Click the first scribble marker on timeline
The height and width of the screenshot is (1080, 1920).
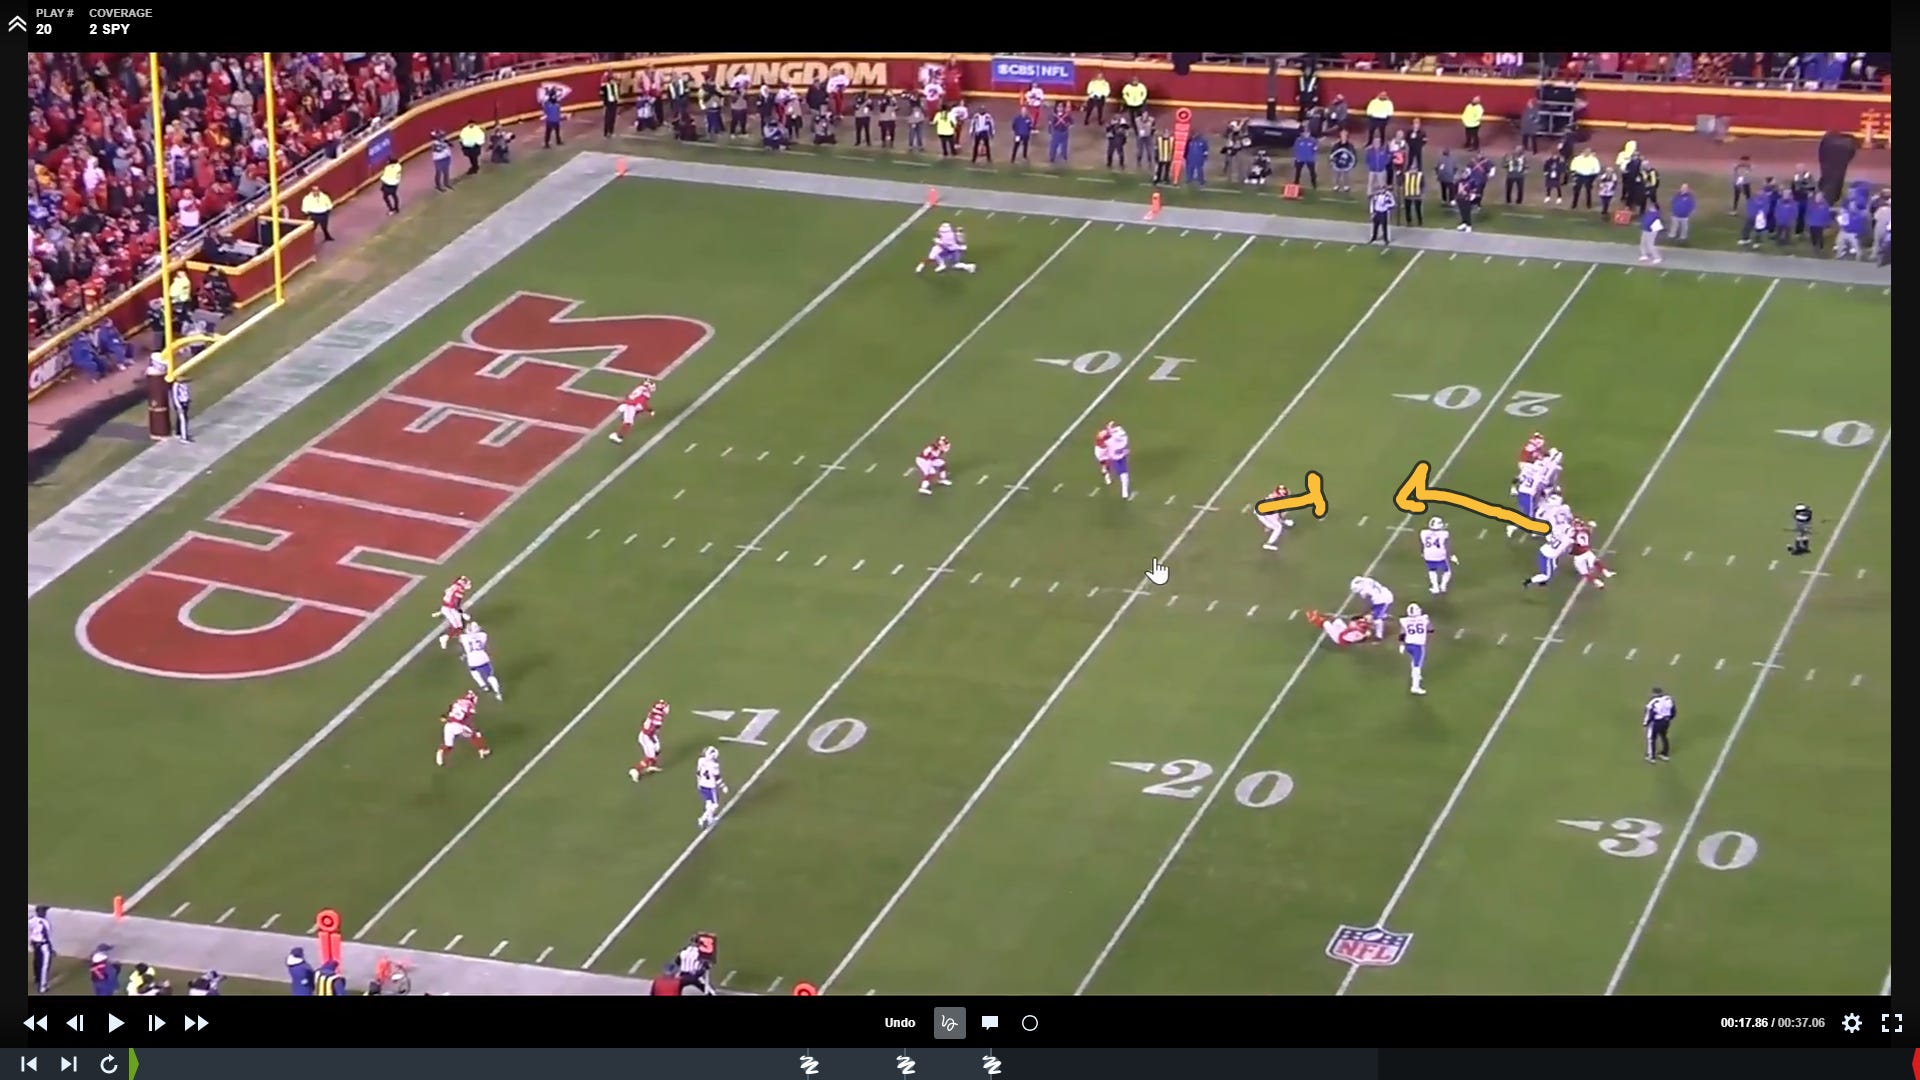pos(809,1065)
